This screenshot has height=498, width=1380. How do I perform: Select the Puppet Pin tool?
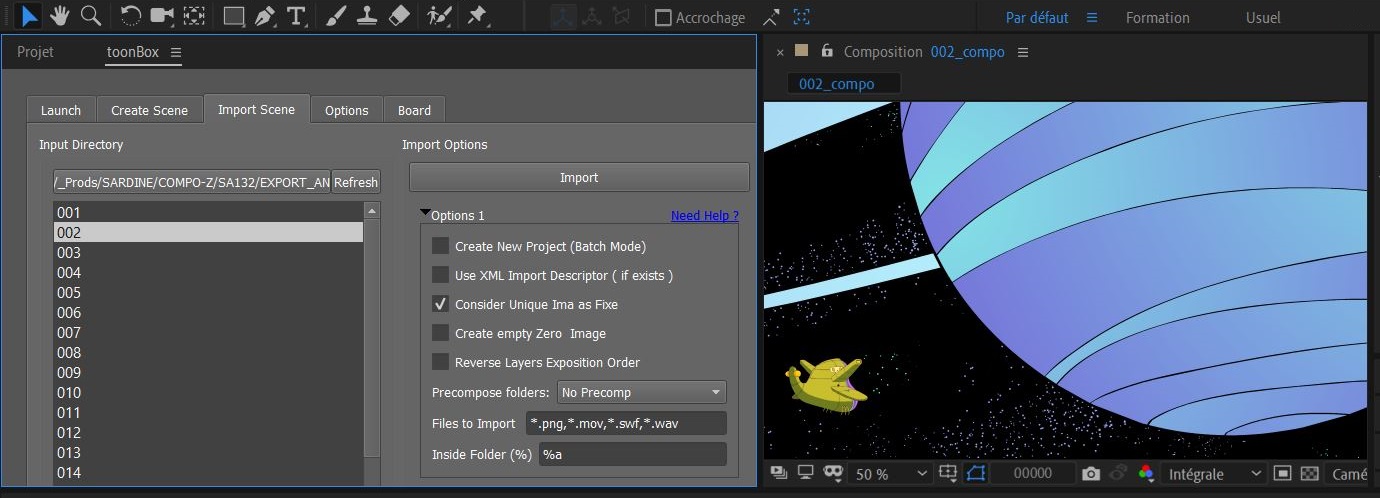(477, 16)
